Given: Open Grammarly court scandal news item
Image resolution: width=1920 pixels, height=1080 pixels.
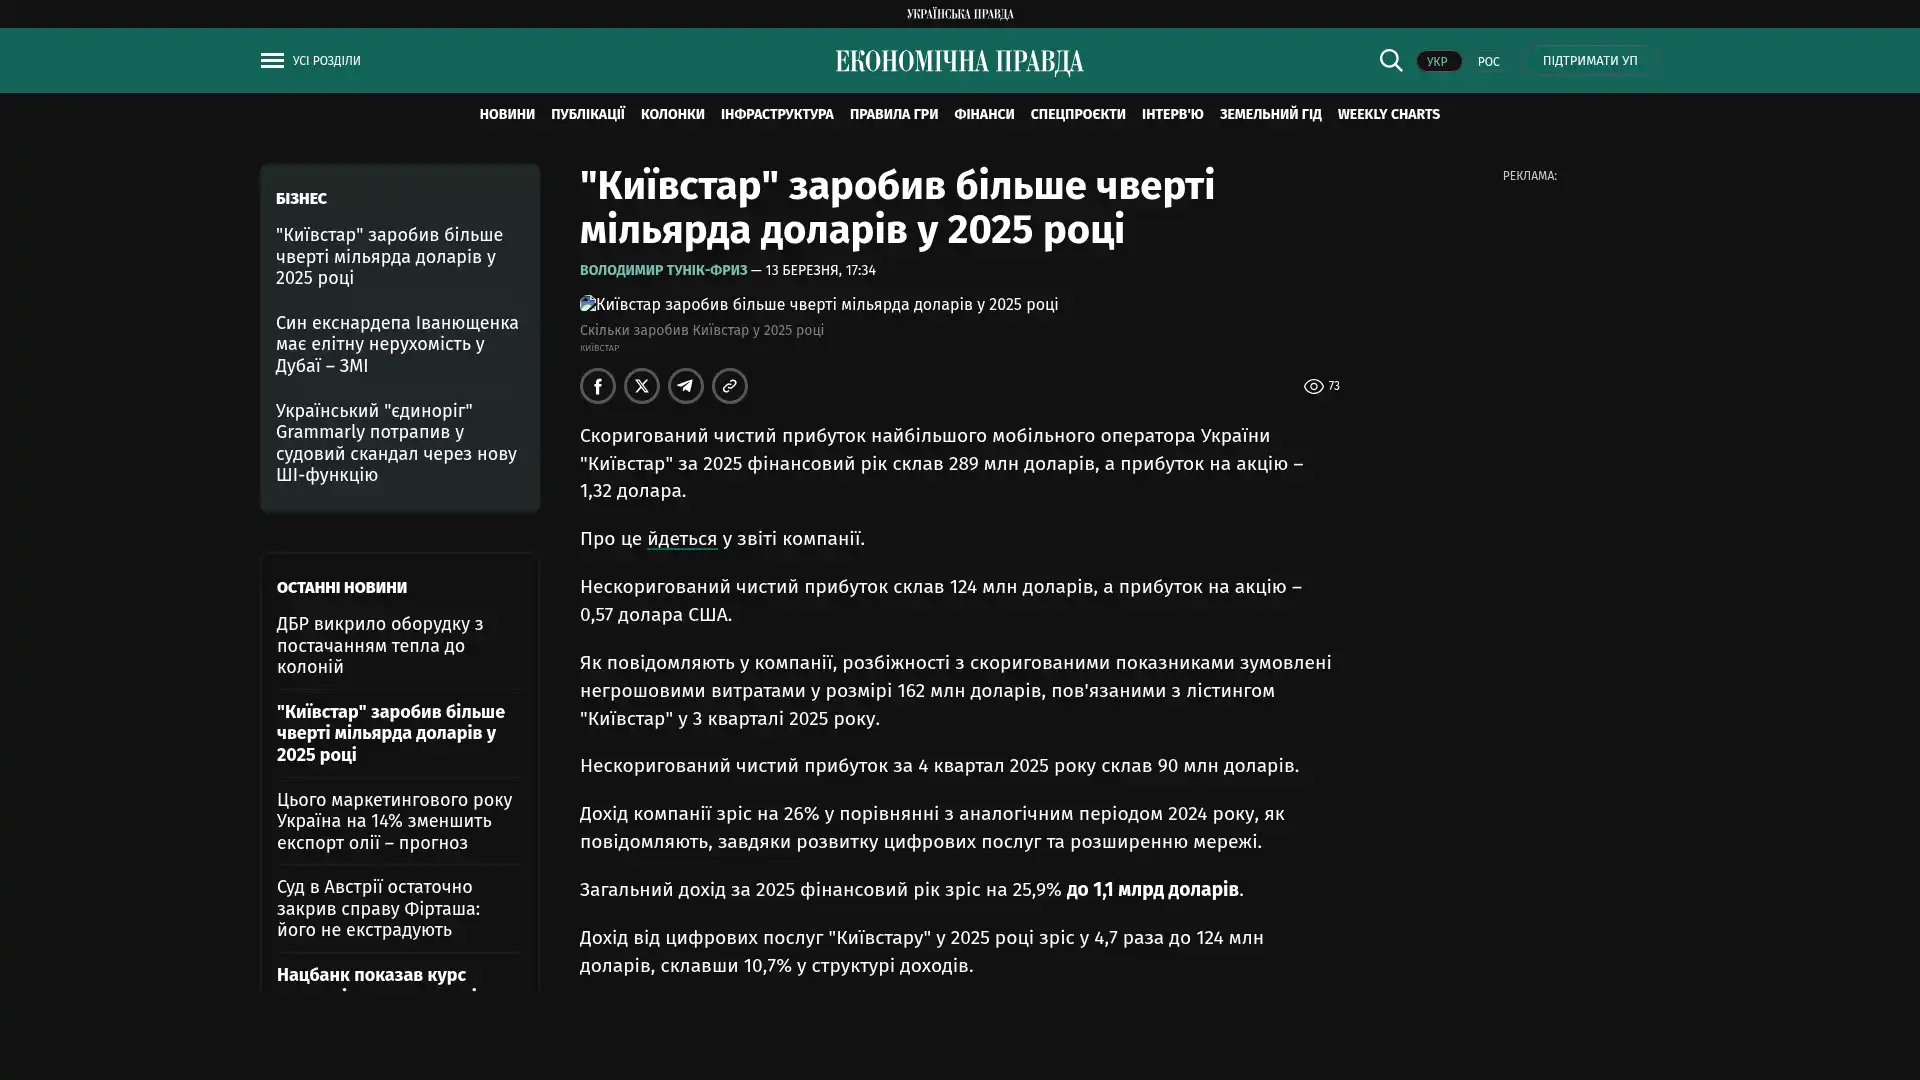Looking at the screenshot, I should click(x=397, y=443).
